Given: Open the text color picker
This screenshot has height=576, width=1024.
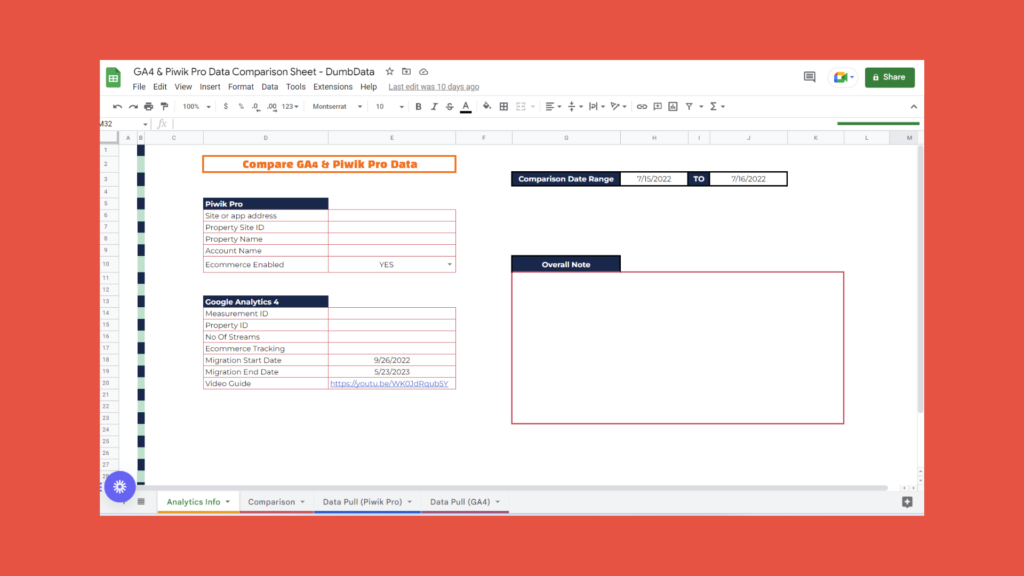Looking at the screenshot, I should pos(466,106).
